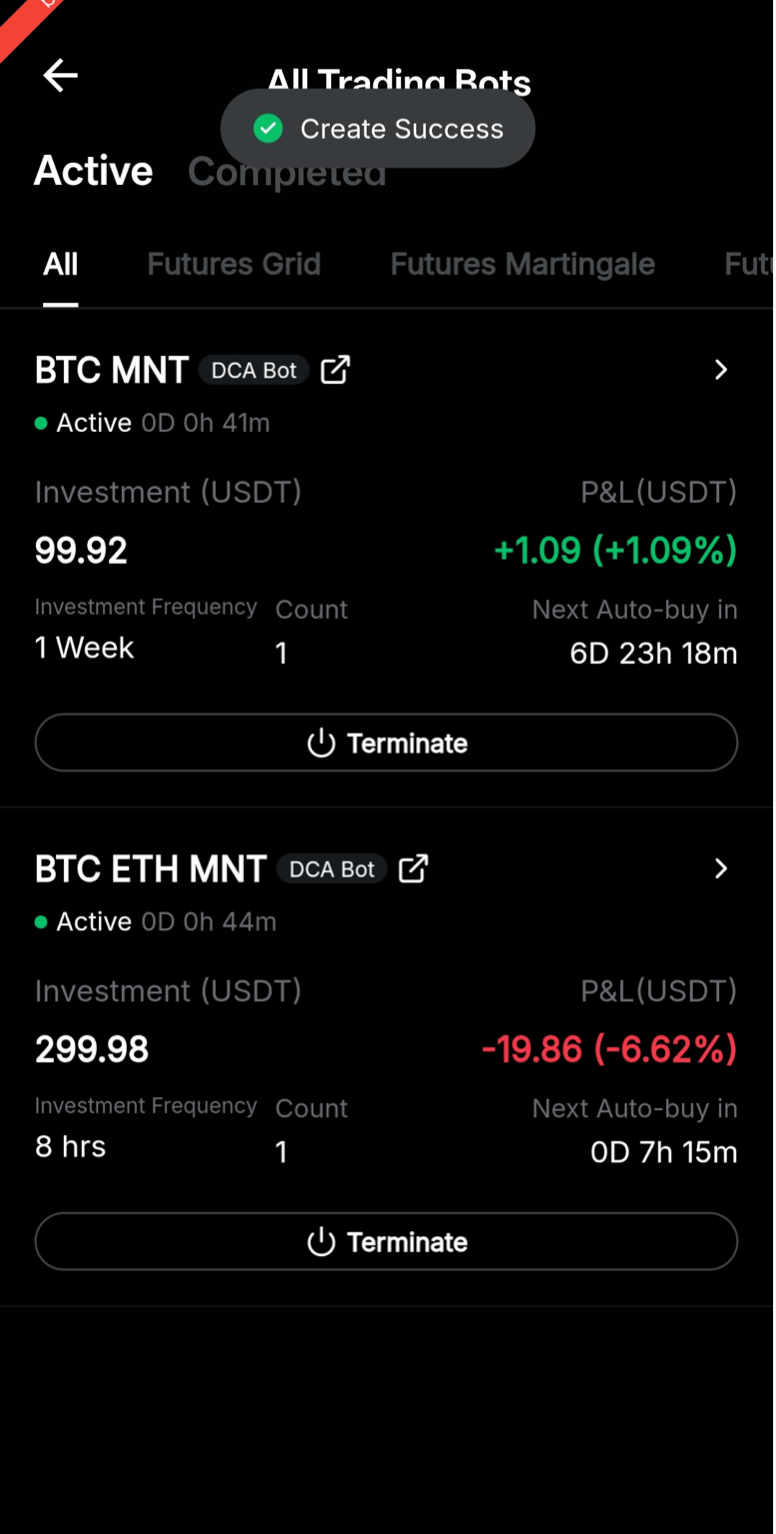Select the All filter tab
The width and height of the screenshot is (776, 1534).
tap(60, 264)
